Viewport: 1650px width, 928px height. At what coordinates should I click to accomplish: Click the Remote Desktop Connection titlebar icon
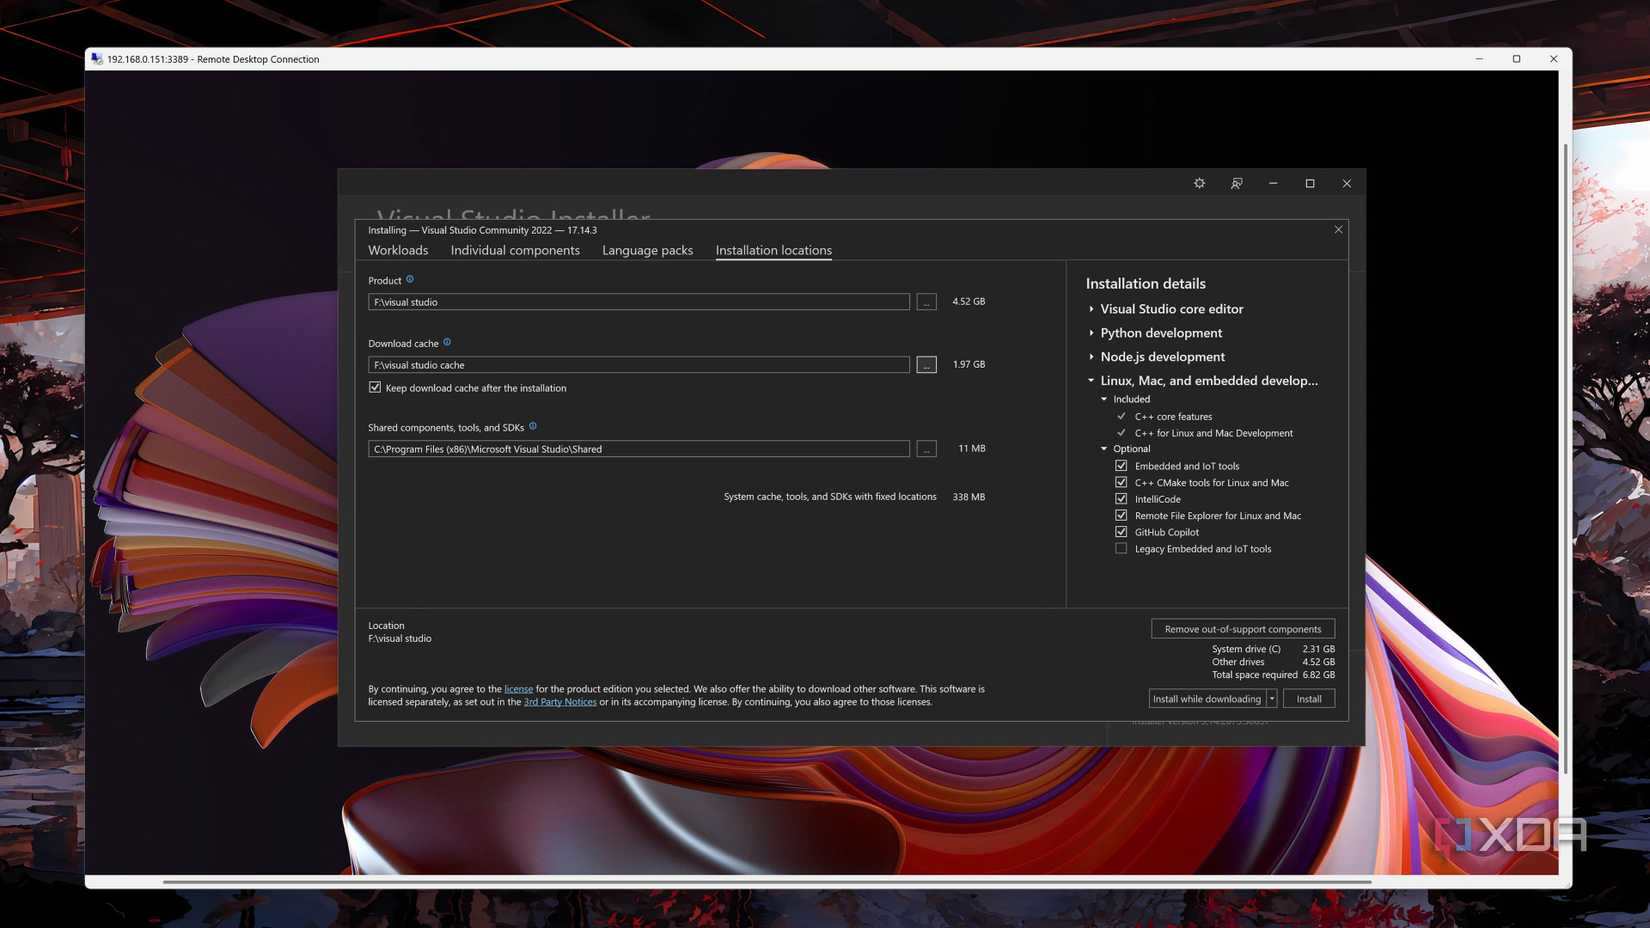point(96,59)
